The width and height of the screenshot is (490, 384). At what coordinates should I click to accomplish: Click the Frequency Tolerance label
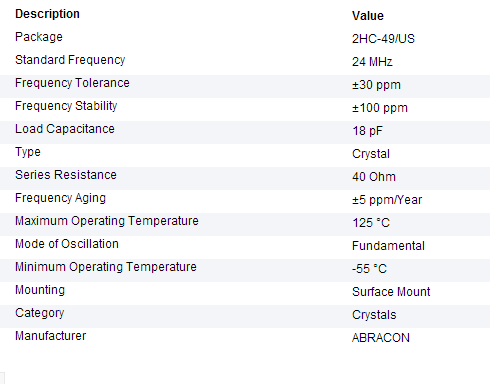[72, 83]
